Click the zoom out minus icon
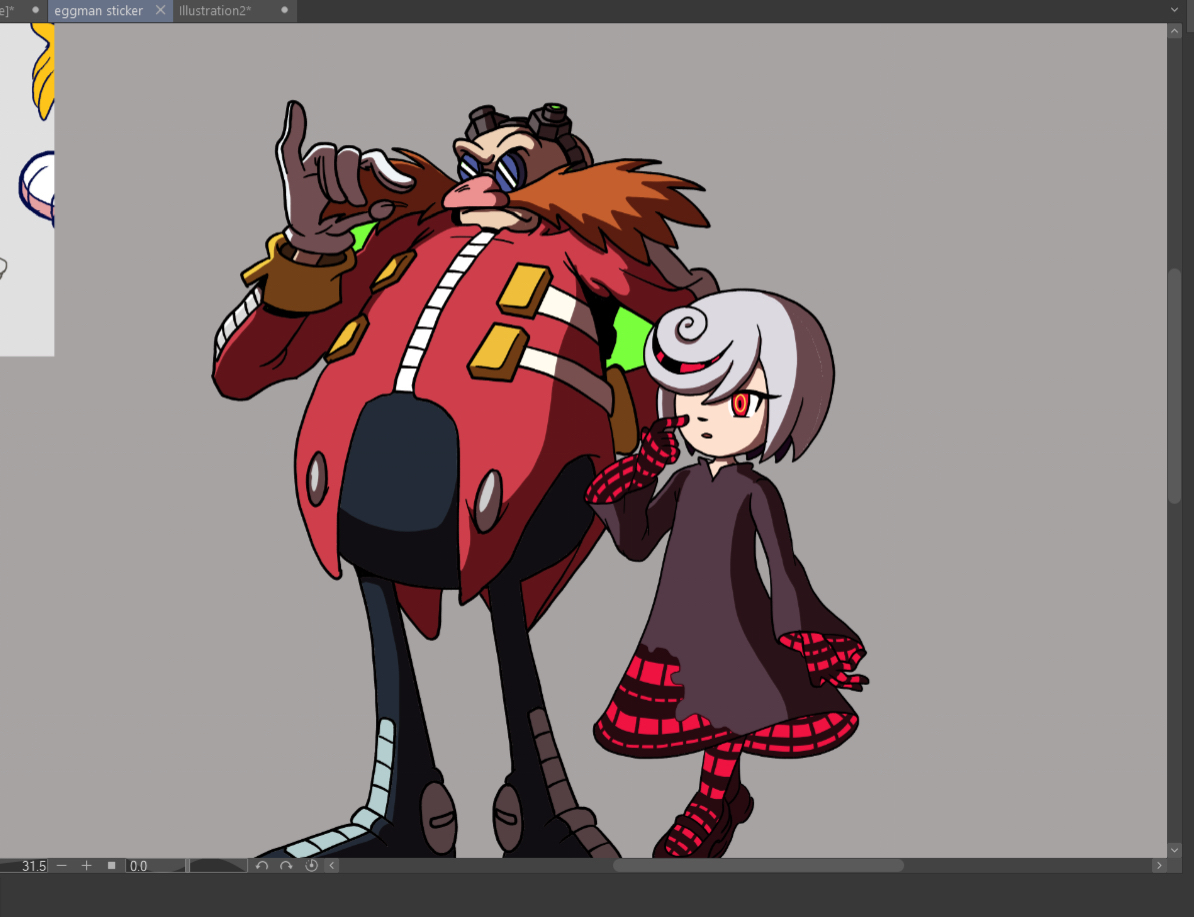This screenshot has width=1194, height=917. point(62,865)
